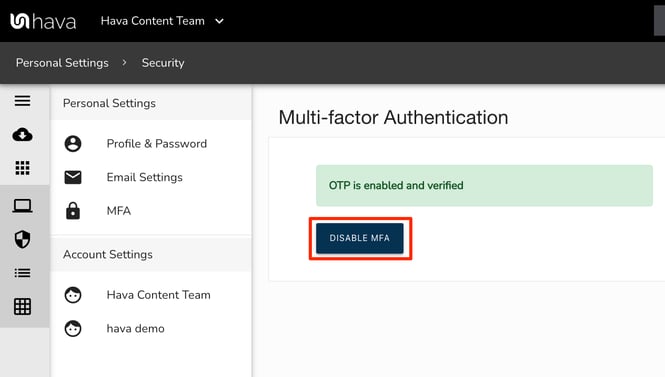Click the padlock icon beside MFA
The height and width of the screenshot is (377, 665).
[x=73, y=211]
